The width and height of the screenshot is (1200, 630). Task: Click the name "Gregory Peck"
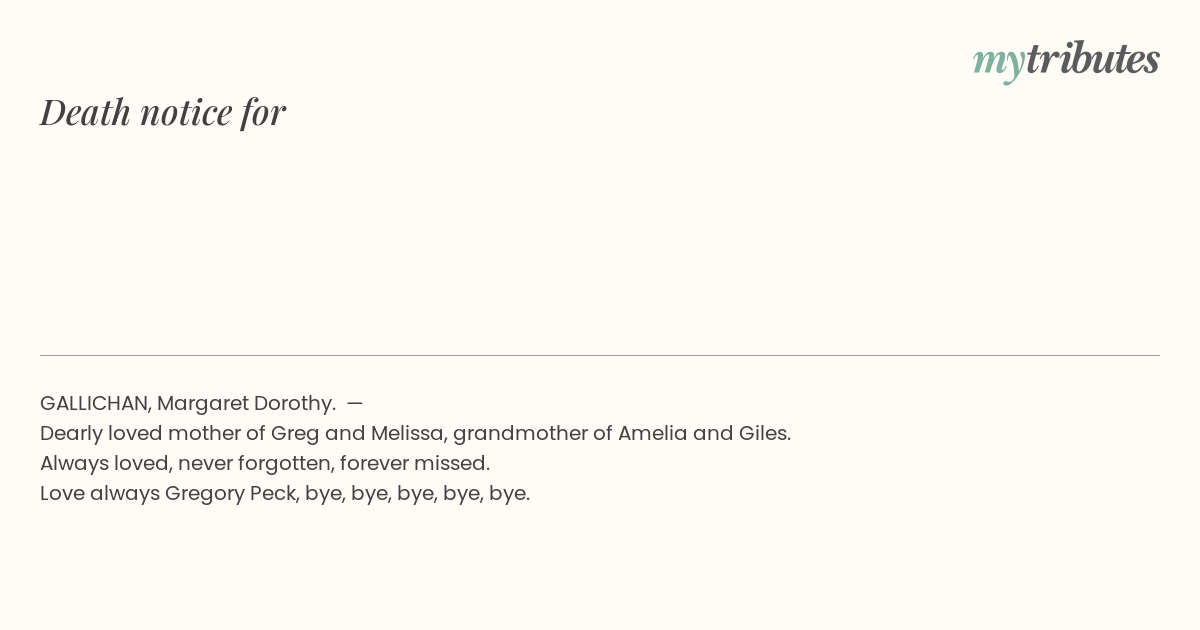(232, 493)
